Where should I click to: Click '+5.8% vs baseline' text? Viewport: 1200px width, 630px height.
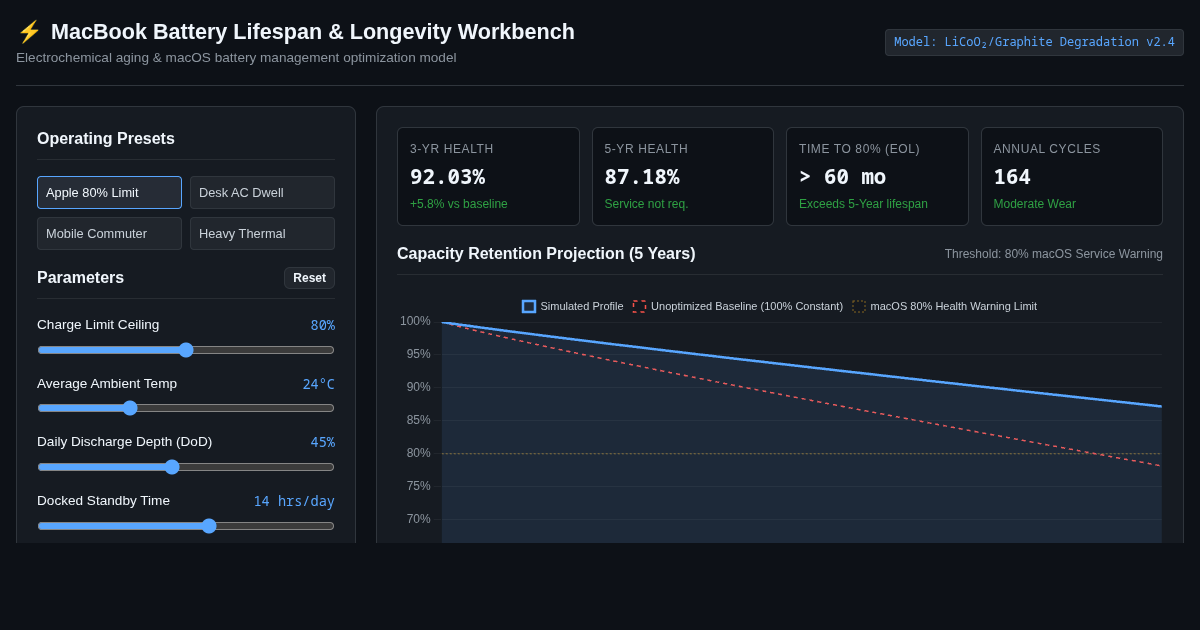point(459,204)
